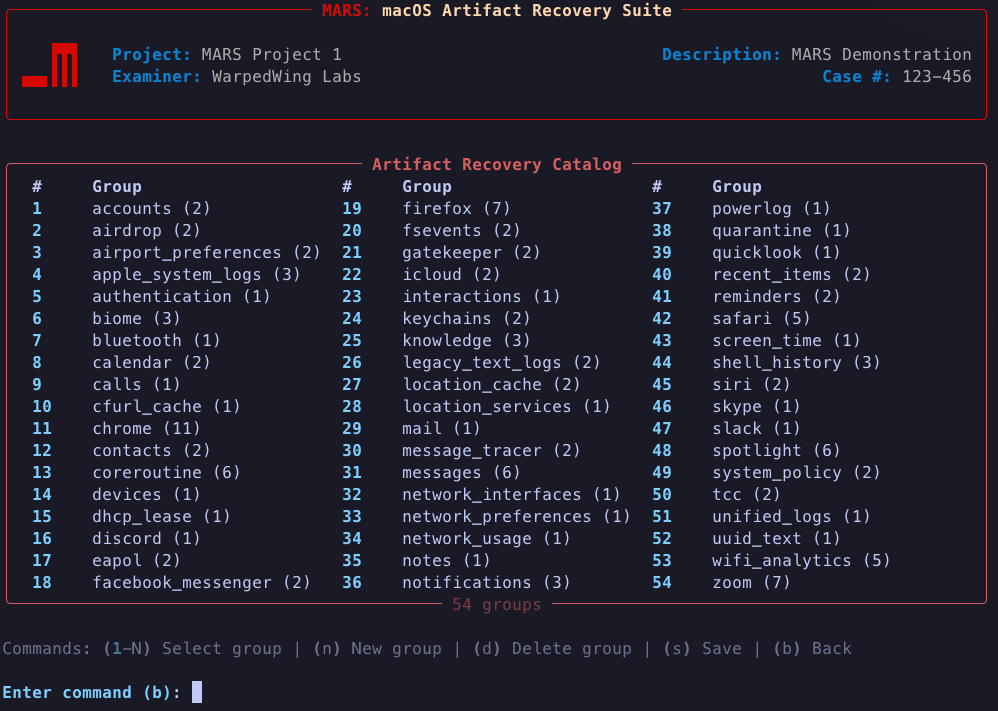This screenshot has width=998, height=711.
Task: Click the (b) Back command
Action: point(812,649)
